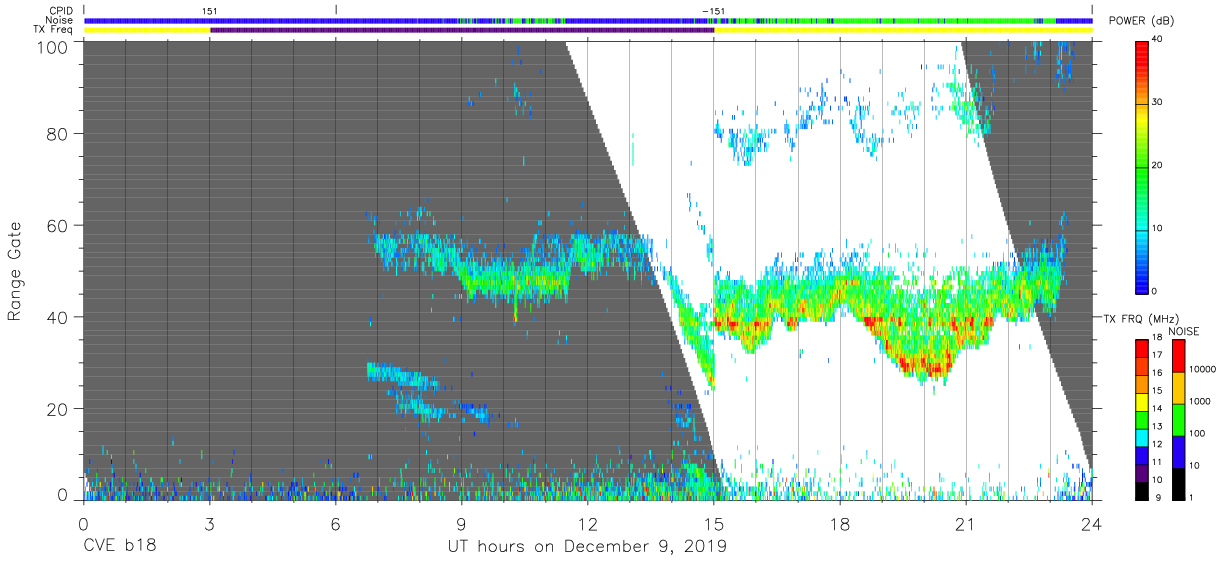The width and height of the screenshot is (1228, 567).
Task: Click the 'NOISE' legend title
Action: [1185, 331]
